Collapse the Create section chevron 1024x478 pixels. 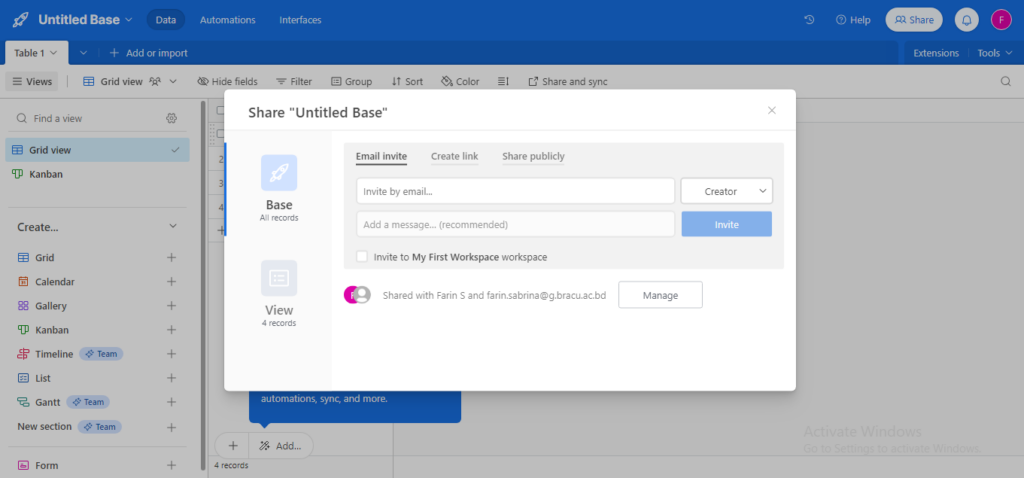172,227
